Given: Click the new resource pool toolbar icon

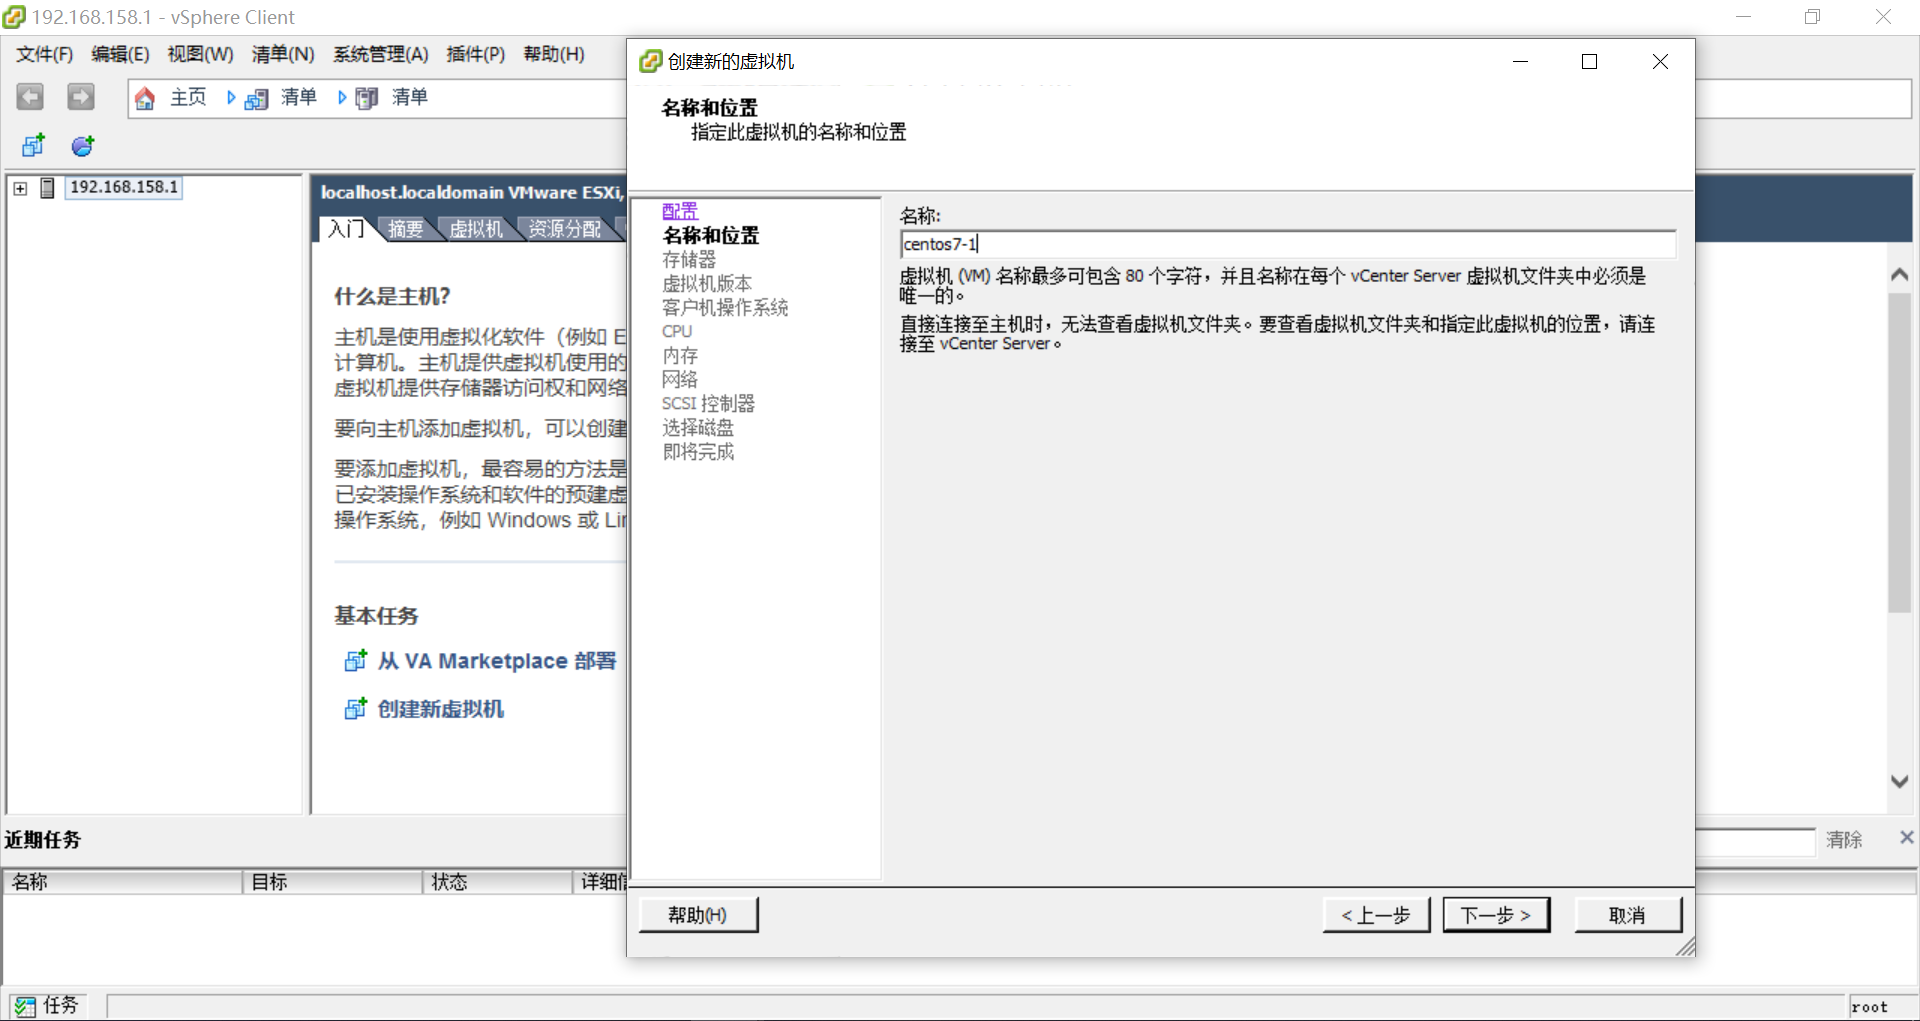Looking at the screenshot, I should point(83,146).
